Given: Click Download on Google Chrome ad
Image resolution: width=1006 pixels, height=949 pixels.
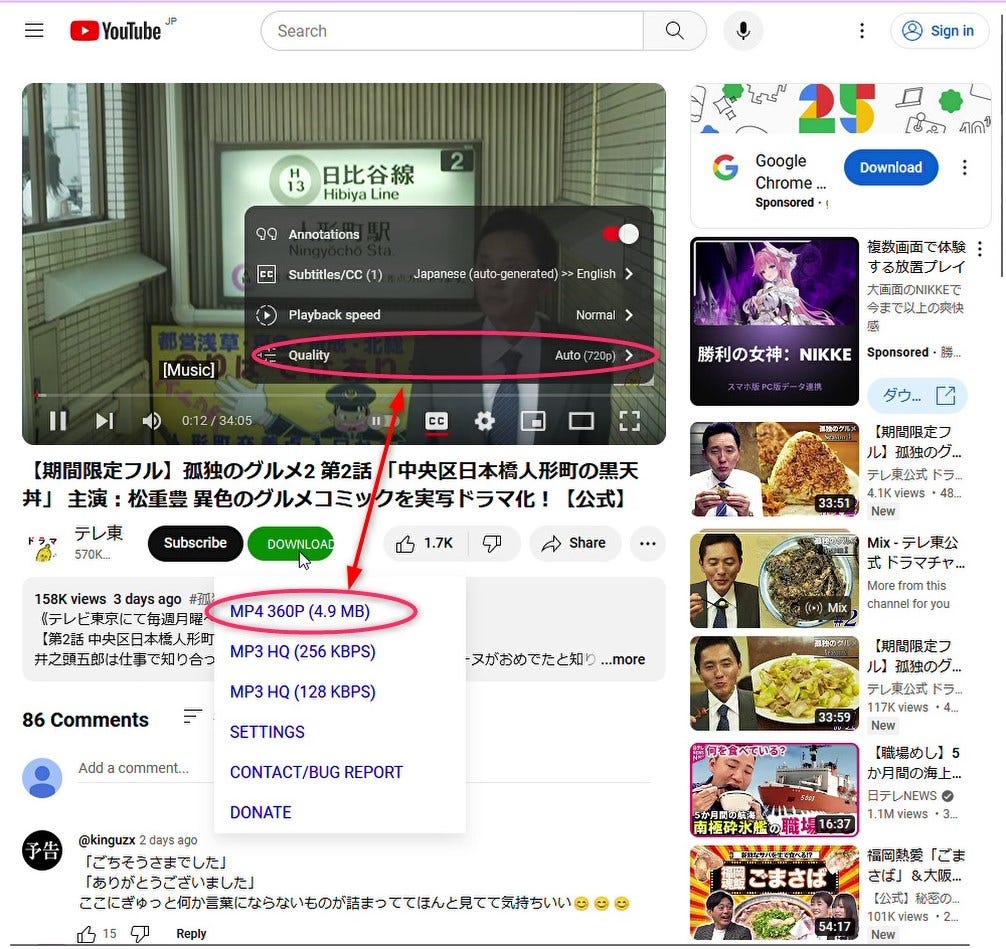Looking at the screenshot, I should tap(891, 167).
